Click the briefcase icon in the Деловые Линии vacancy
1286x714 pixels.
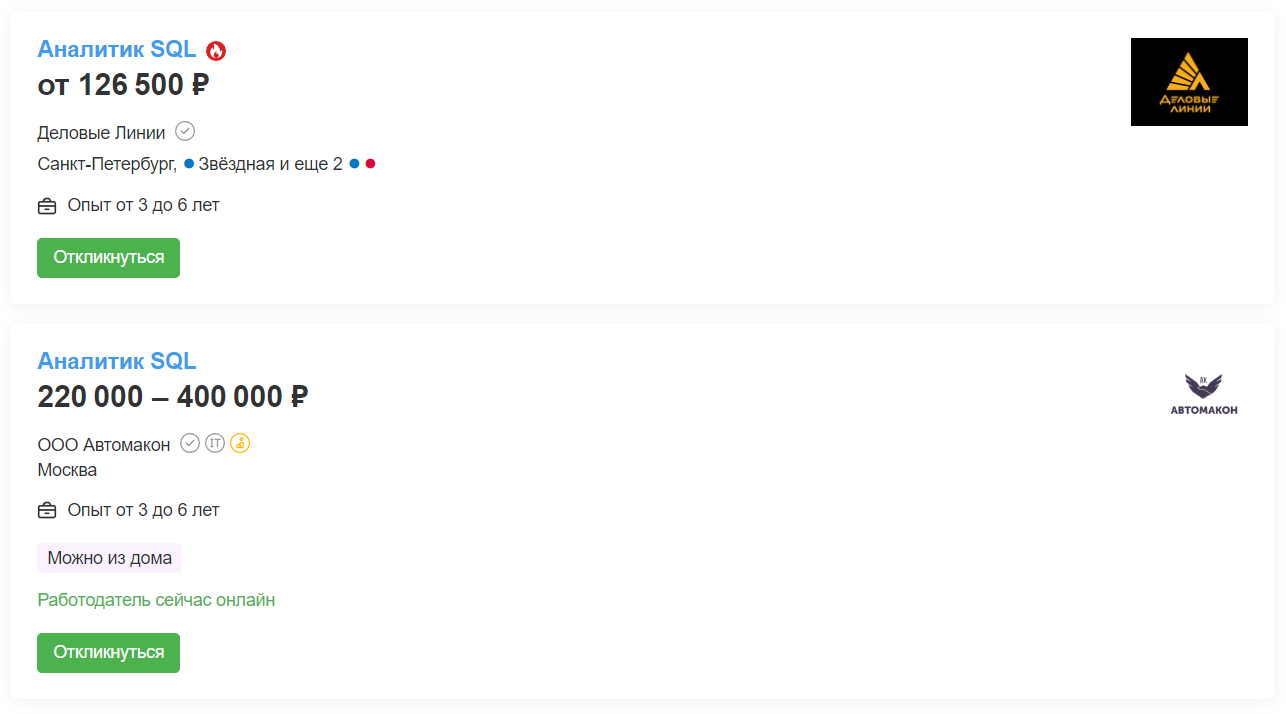pos(47,206)
